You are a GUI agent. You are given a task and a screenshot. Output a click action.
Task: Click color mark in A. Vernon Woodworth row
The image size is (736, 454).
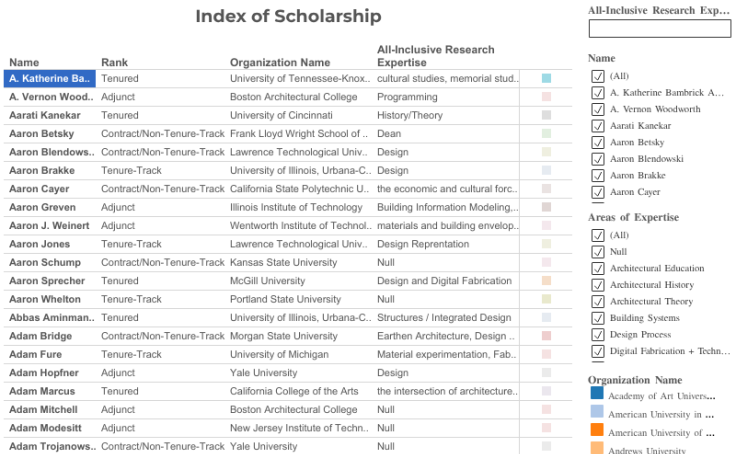(546, 97)
